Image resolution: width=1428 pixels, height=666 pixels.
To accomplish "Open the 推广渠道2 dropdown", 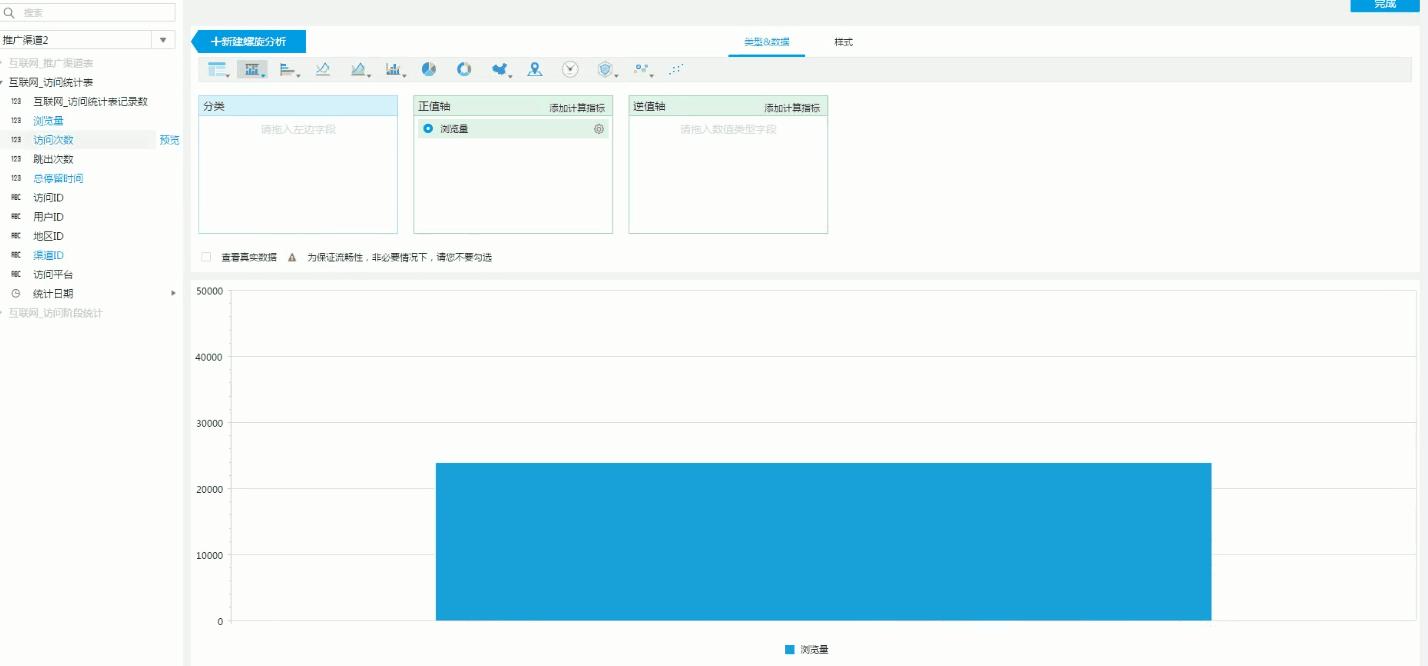I will 162,40.
